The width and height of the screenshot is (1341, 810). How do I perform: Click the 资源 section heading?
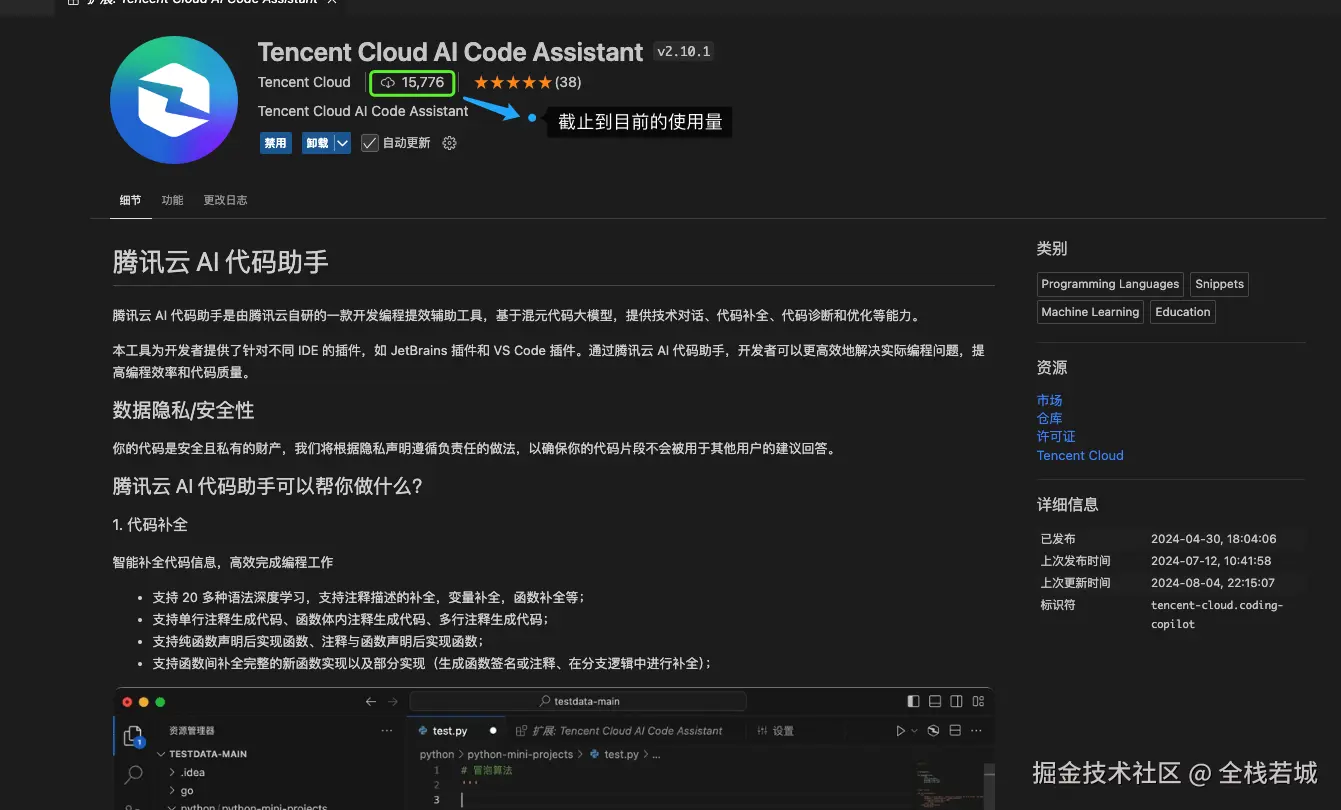[1052, 368]
